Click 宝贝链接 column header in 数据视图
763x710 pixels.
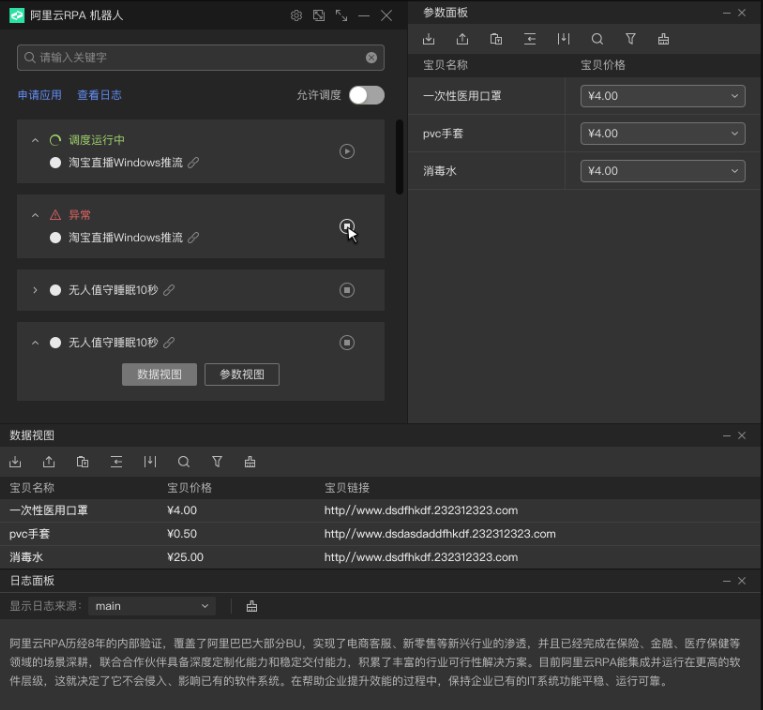[x=347, y=488]
